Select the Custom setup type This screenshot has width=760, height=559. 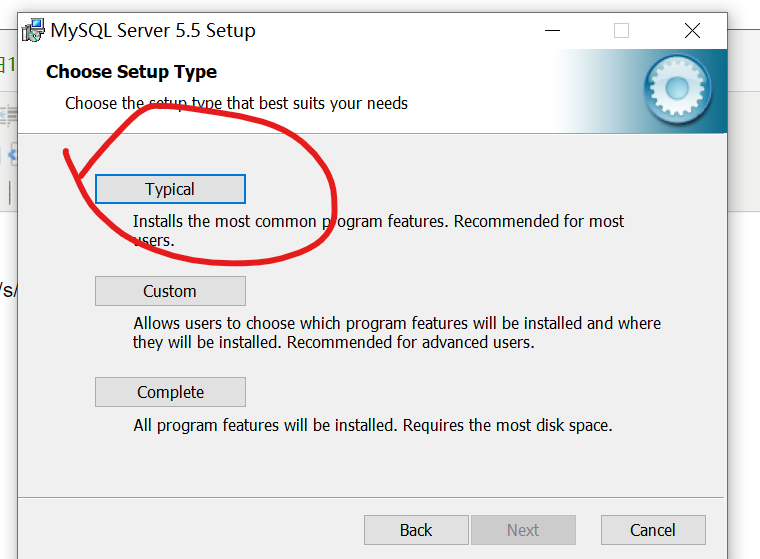(x=170, y=291)
